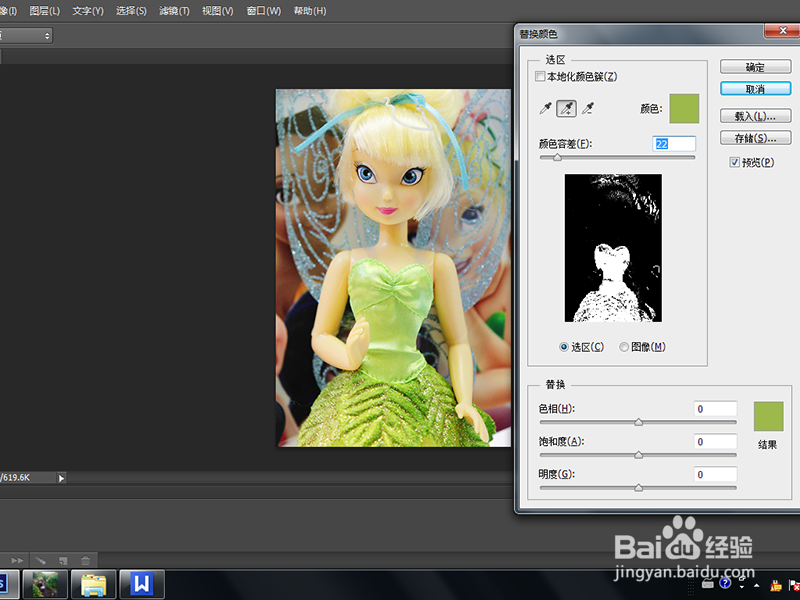
Task: Click the 饱和度(A) value field
Action: click(715, 441)
